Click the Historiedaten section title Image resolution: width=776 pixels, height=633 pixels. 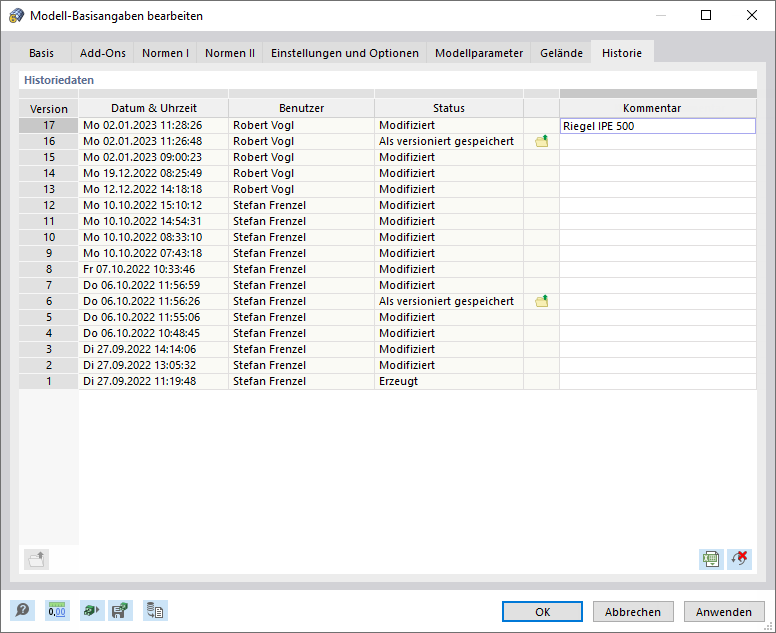(x=59, y=80)
